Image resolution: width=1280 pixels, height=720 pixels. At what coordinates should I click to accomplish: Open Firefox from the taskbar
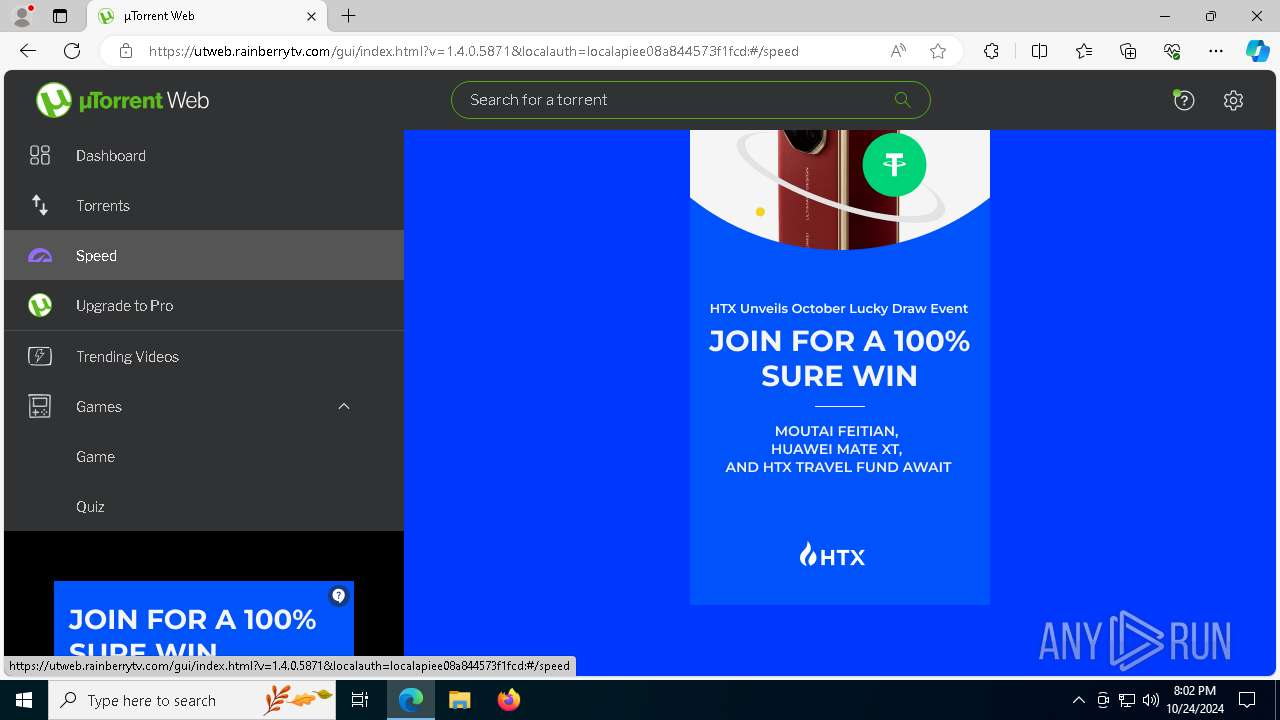[x=508, y=700]
